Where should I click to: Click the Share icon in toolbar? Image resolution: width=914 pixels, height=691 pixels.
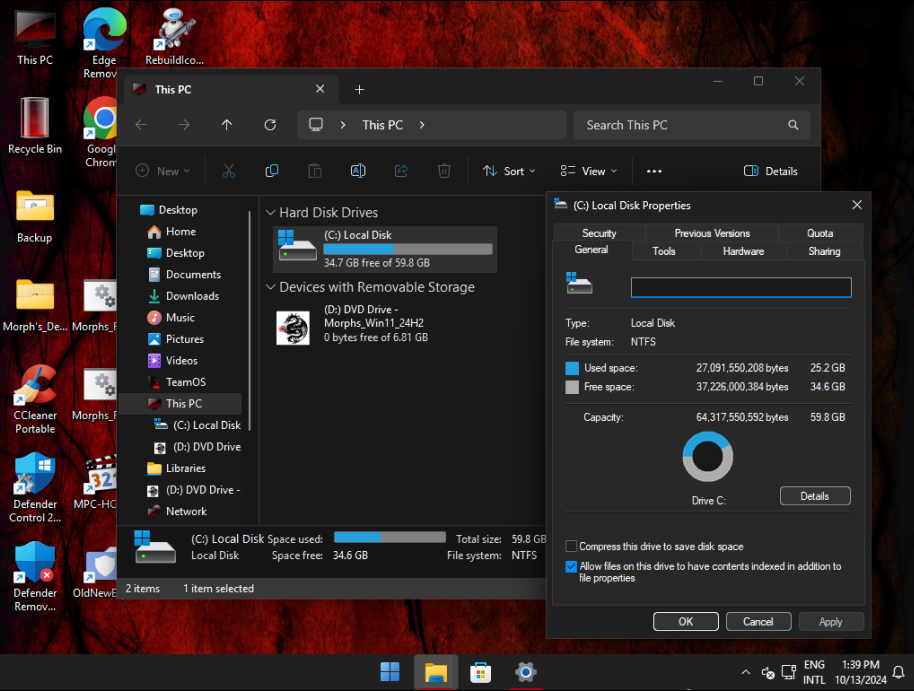[x=401, y=171]
